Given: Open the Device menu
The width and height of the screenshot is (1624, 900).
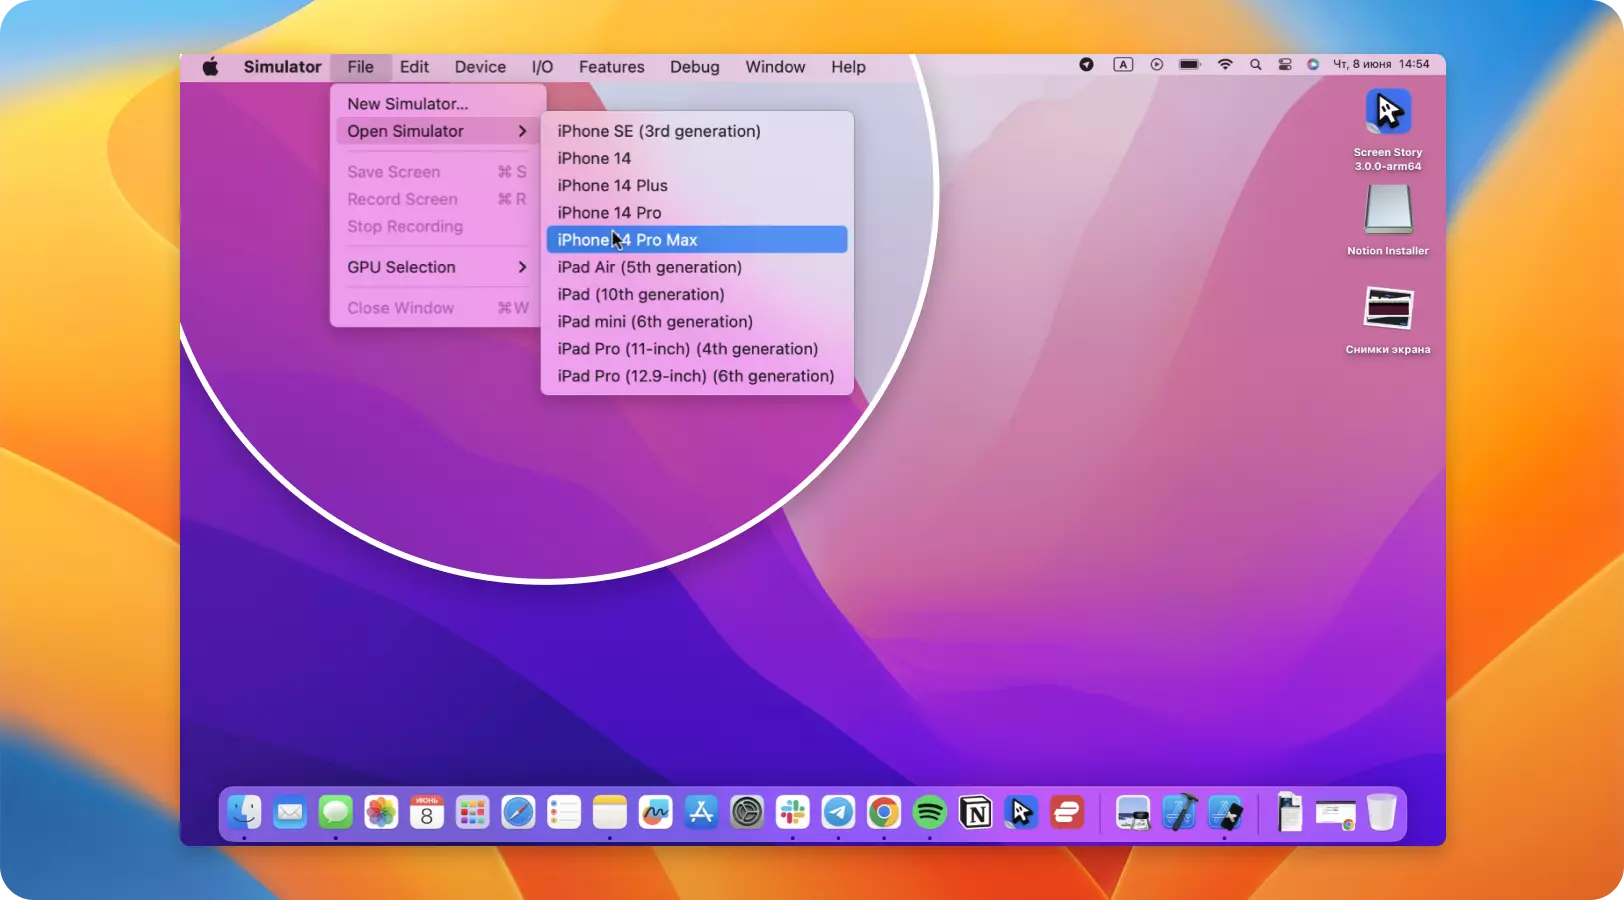Looking at the screenshot, I should (480, 67).
